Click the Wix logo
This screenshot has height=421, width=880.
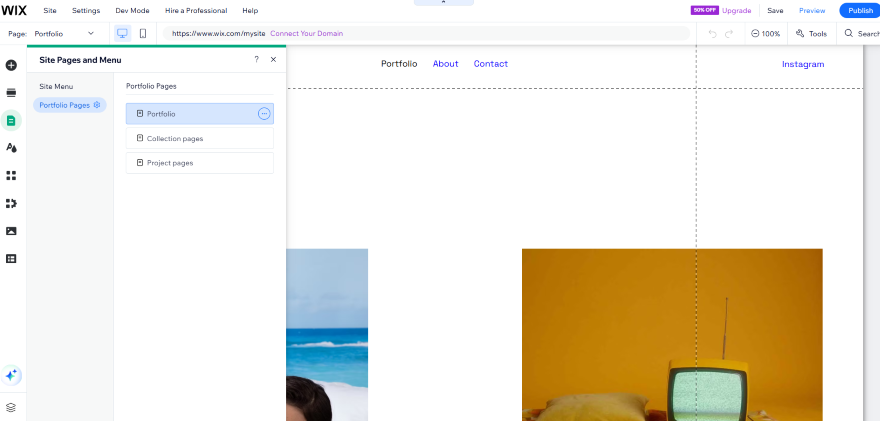[x=13, y=10]
